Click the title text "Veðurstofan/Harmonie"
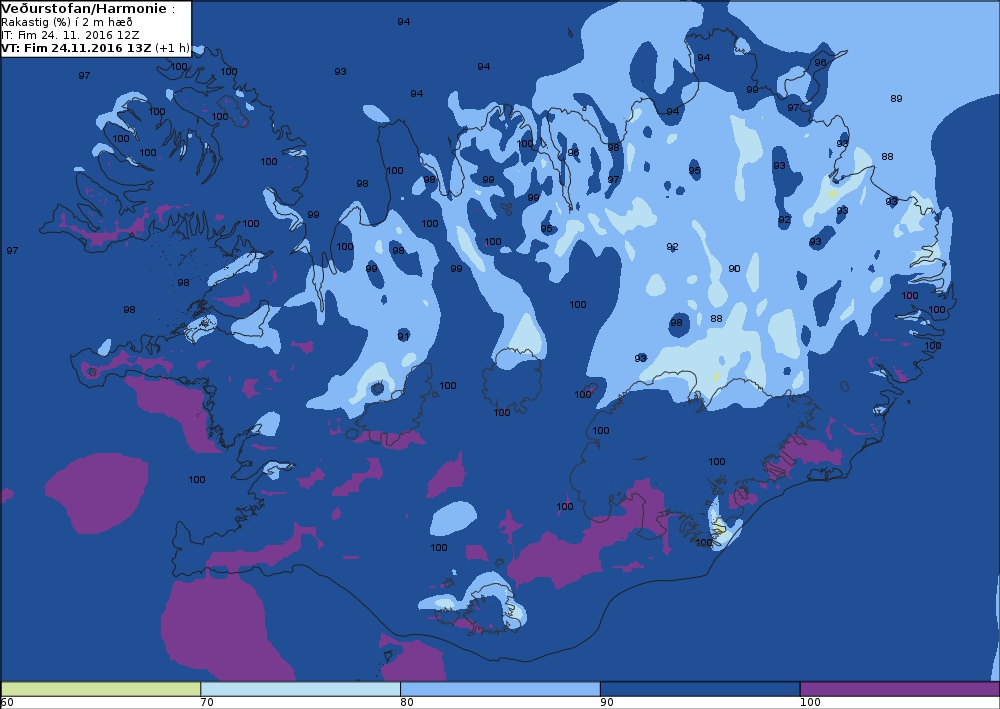The image size is (1000, 709). click(x=84, y=8)
